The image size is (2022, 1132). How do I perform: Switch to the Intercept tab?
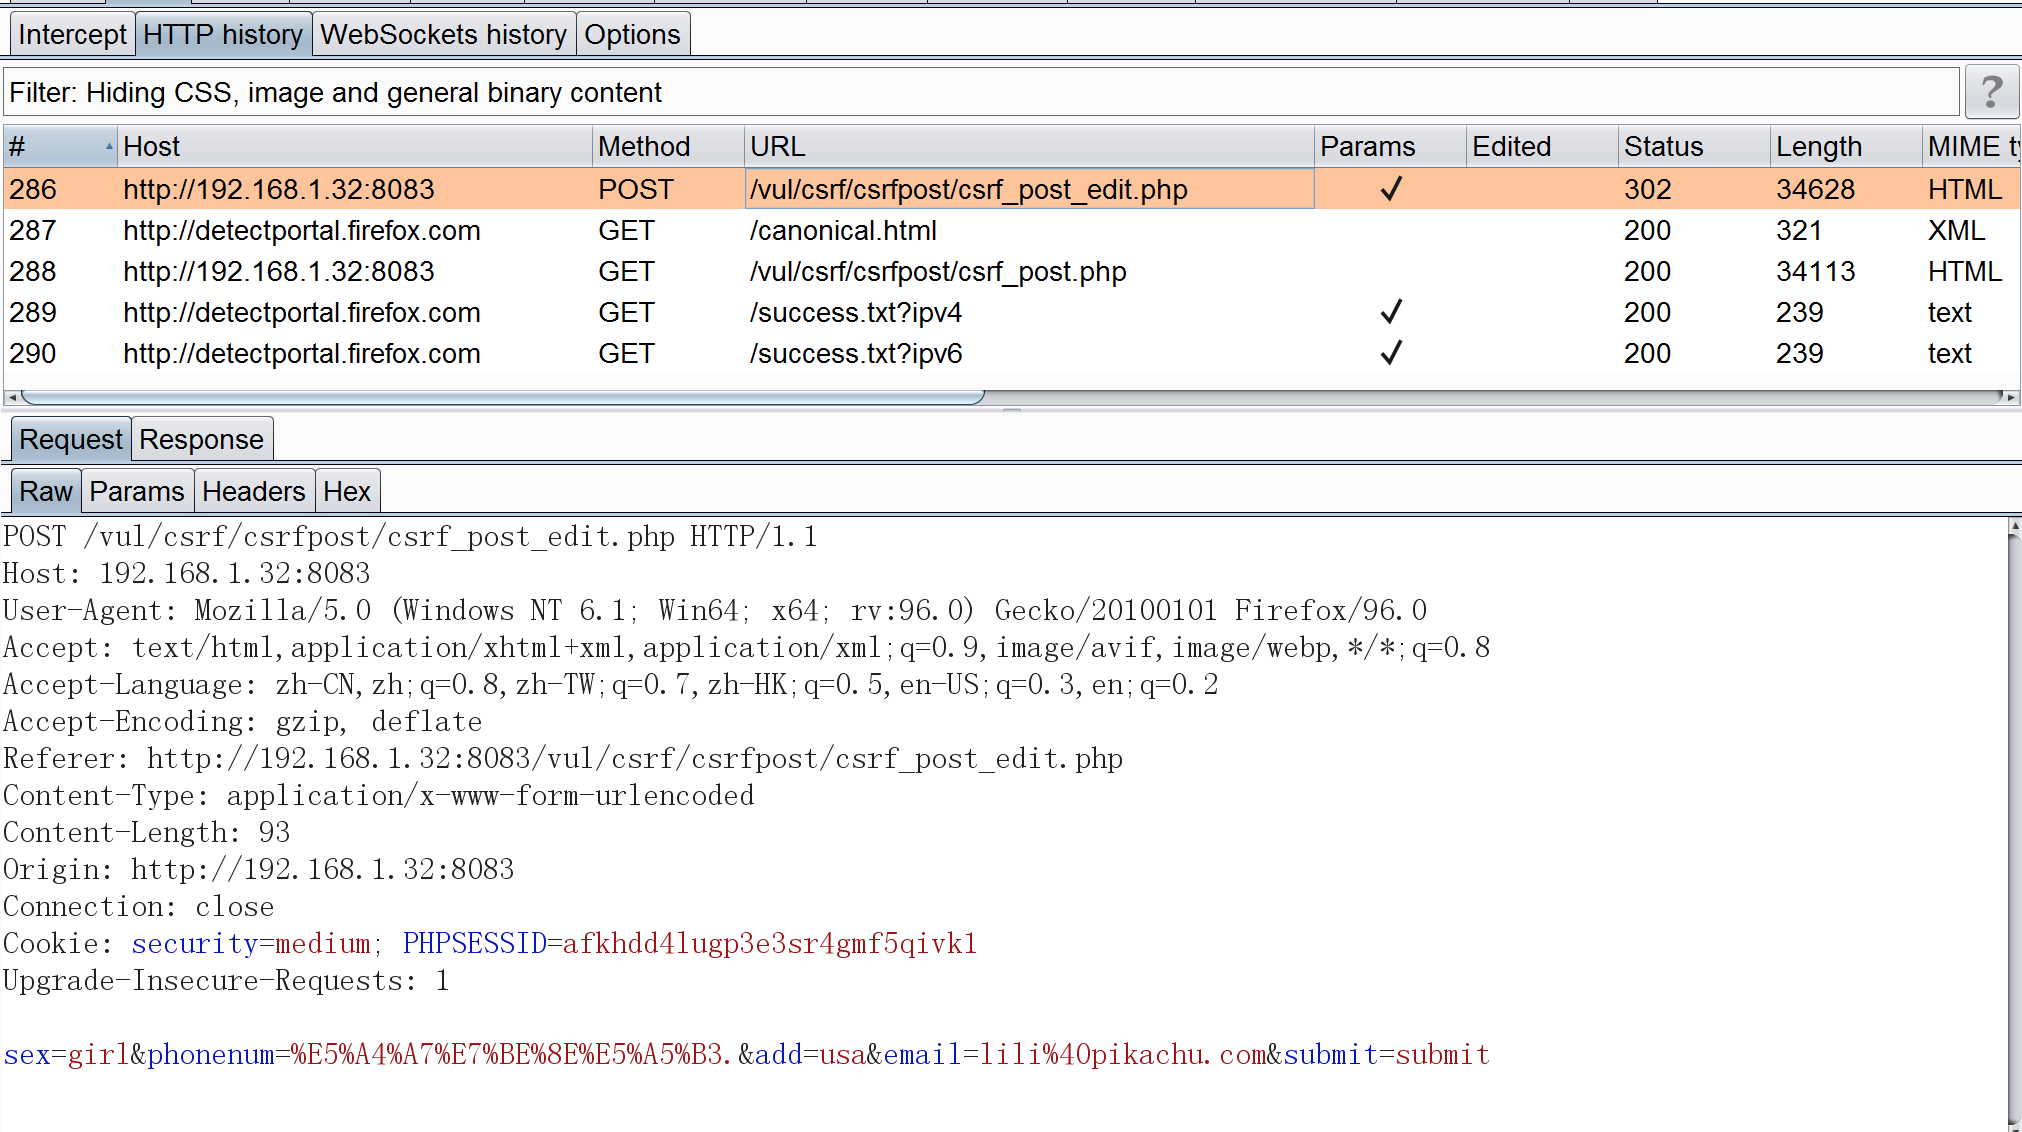pos(71,33)
